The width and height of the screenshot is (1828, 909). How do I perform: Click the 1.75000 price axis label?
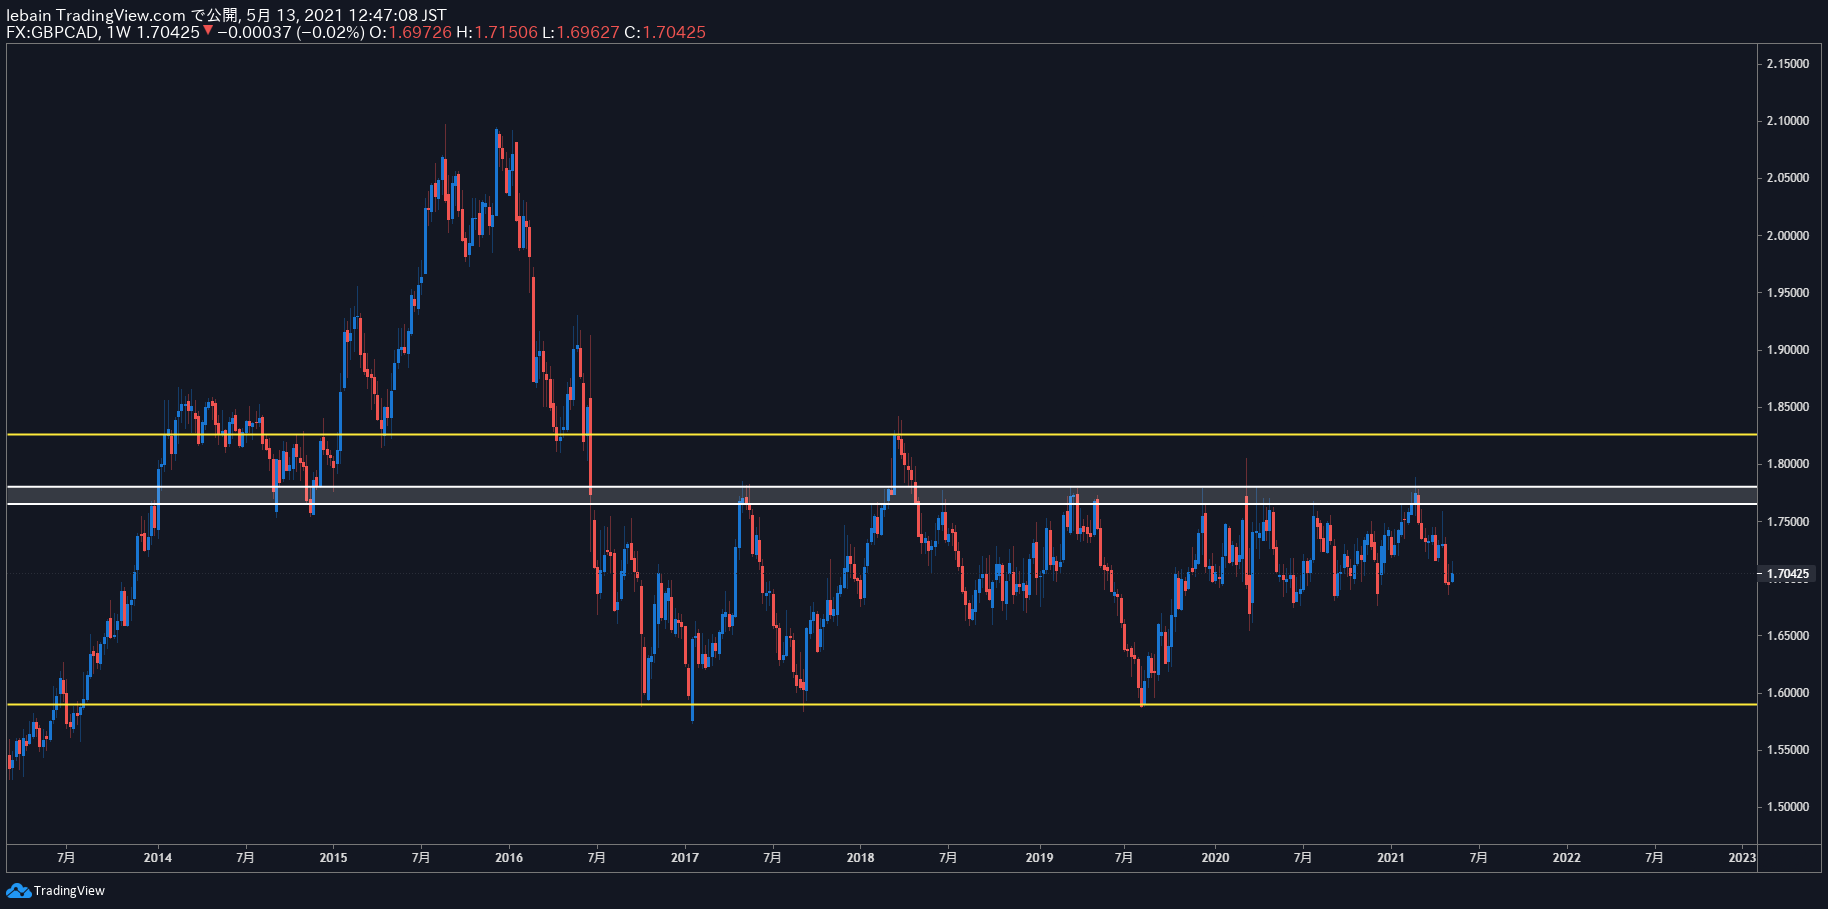(x=1787, y=522)
